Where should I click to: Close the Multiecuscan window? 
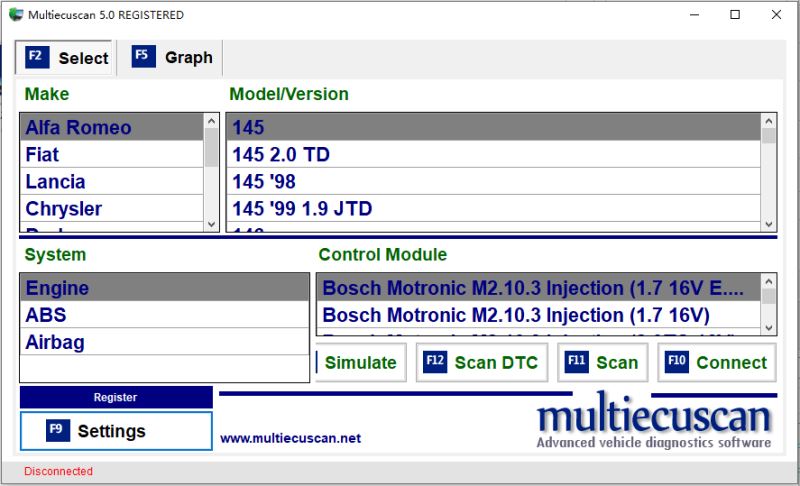coord(777,15)
